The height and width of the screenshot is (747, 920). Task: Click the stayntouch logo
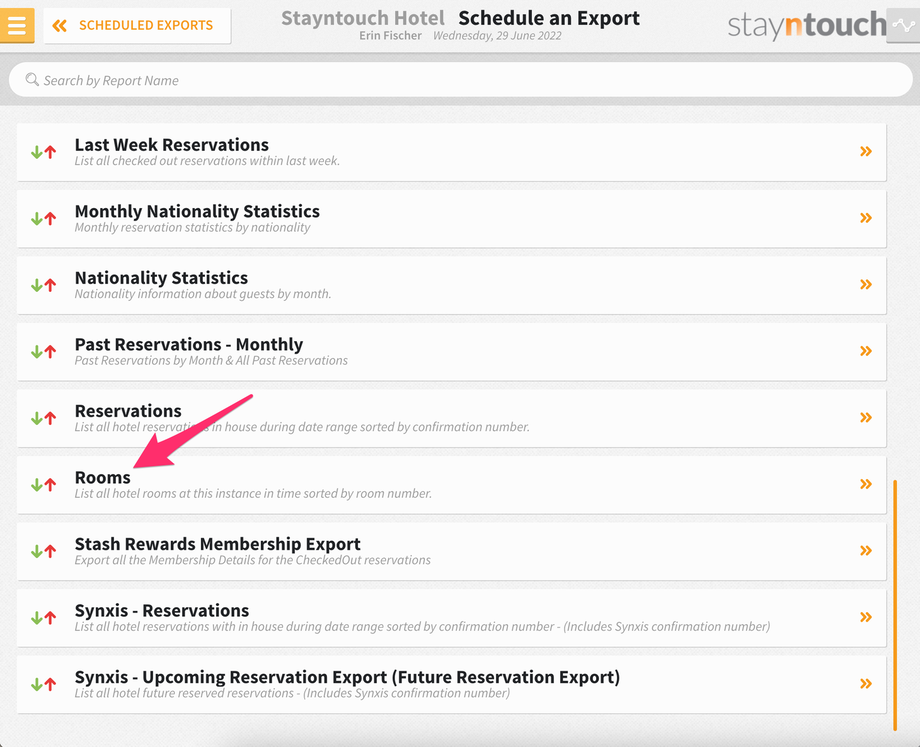807,25
